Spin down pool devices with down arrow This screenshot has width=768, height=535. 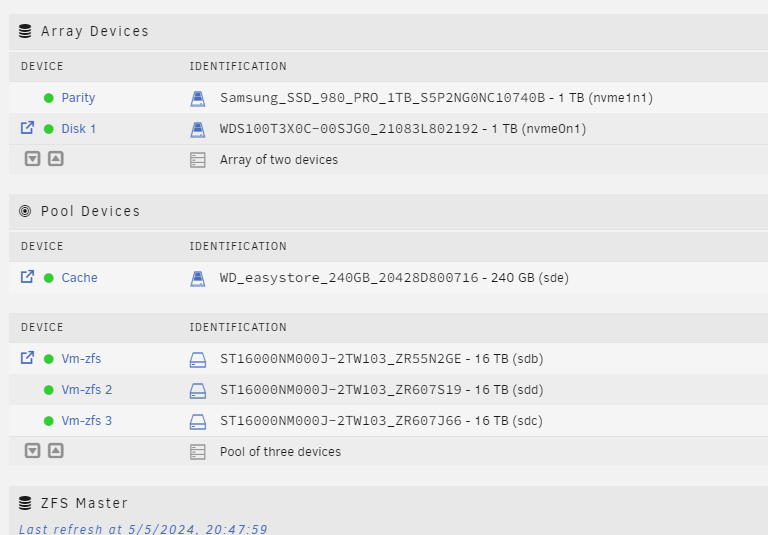32,451
